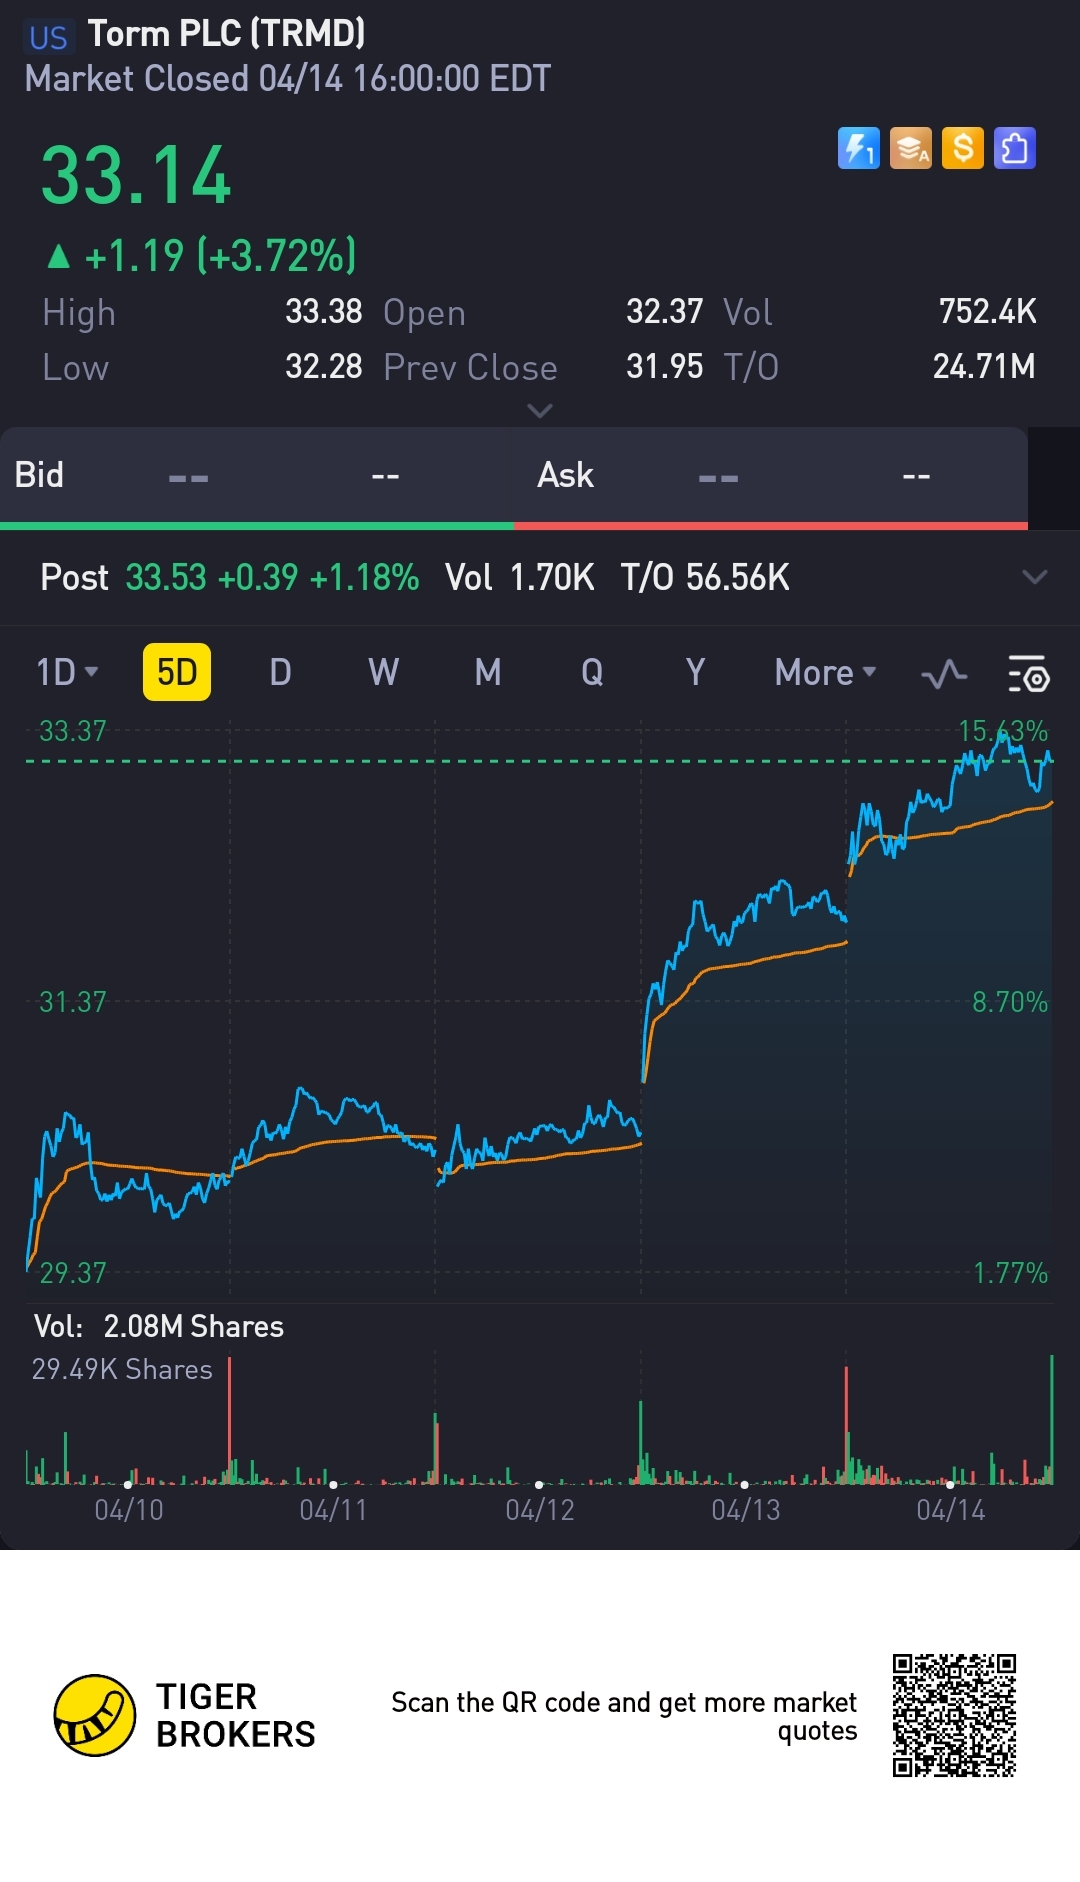Tap the orange stacked layers icon
This screenshot has width=1080, height=1882.
click(910, 149)
